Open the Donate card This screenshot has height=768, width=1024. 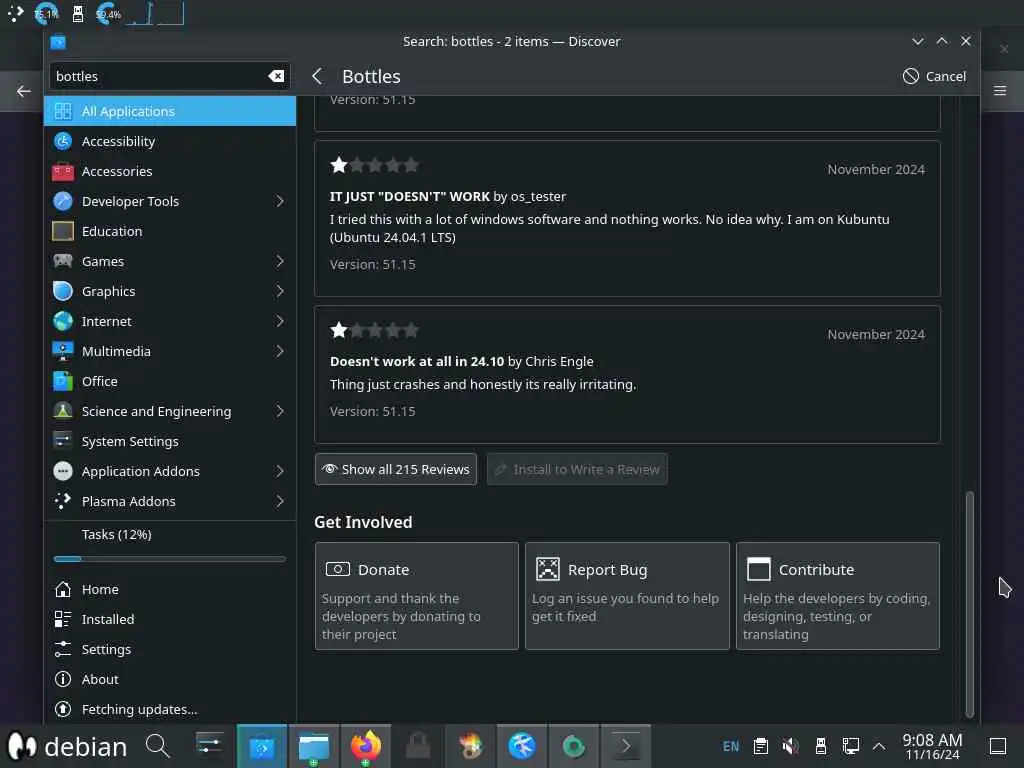417,596
